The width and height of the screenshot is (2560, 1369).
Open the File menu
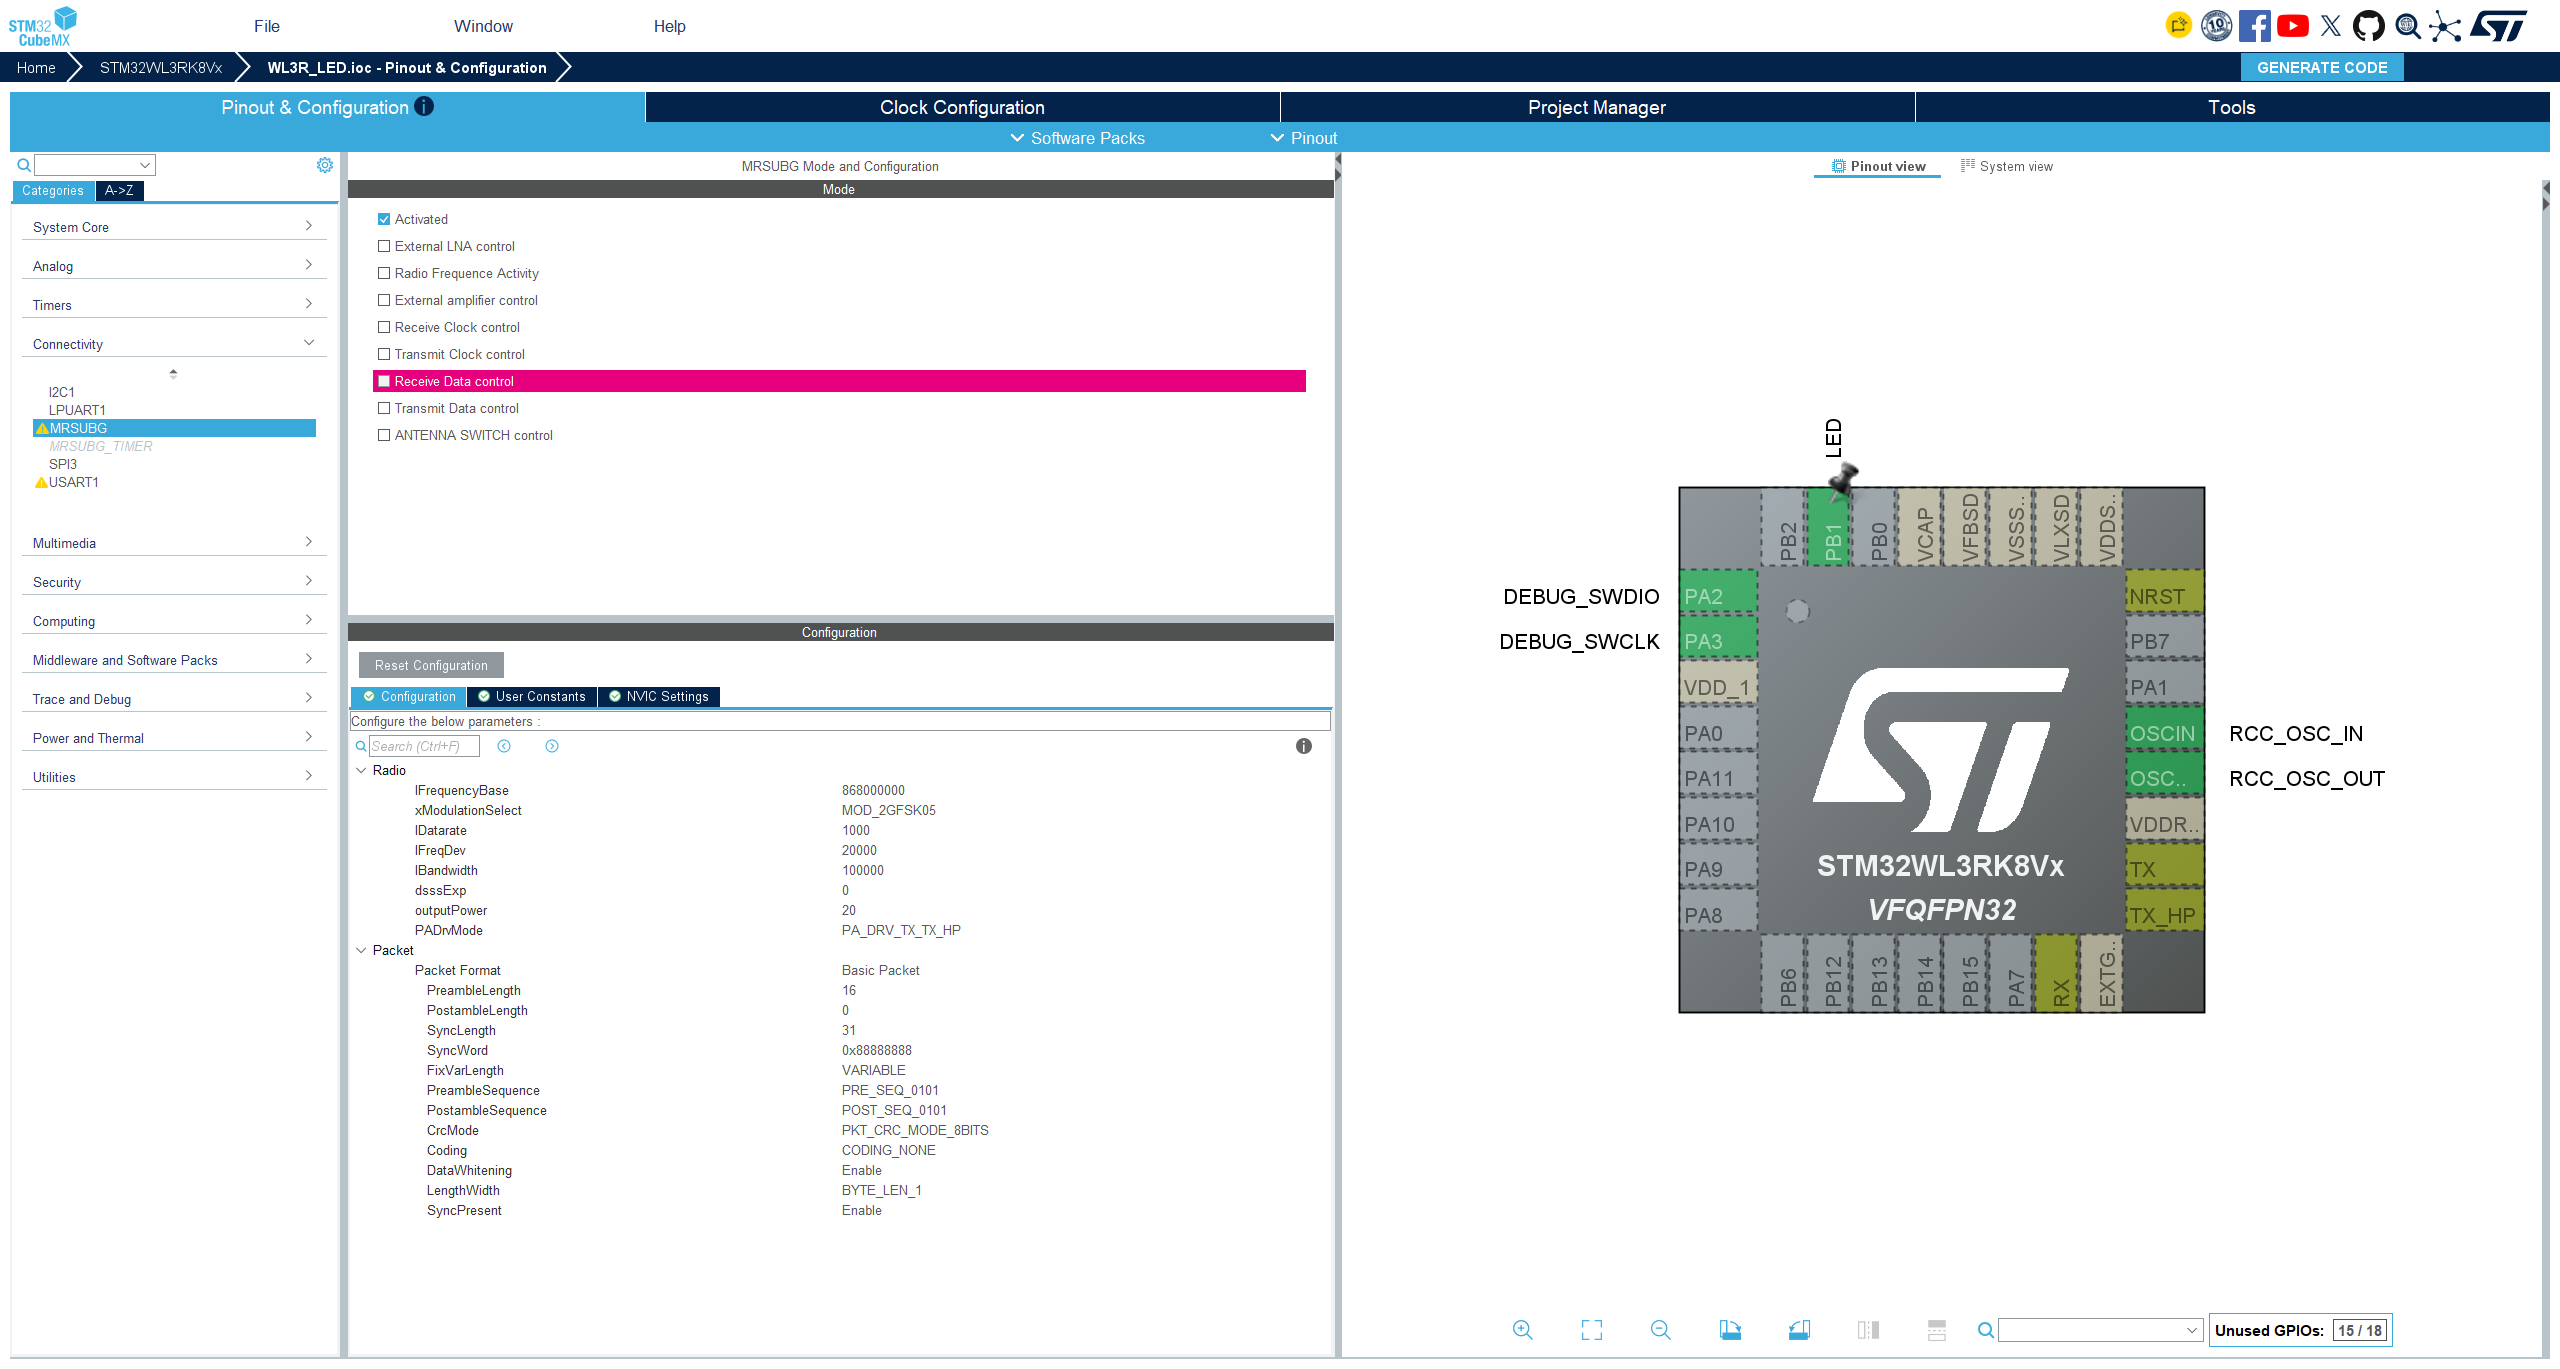(x=267, y=26)
